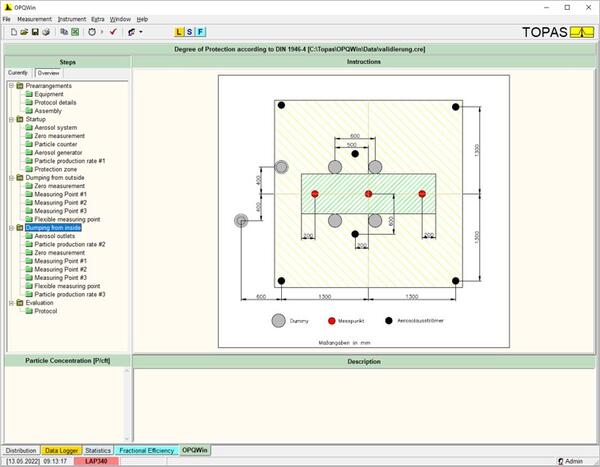Click the Copy toolbar icon

point(64,32)
